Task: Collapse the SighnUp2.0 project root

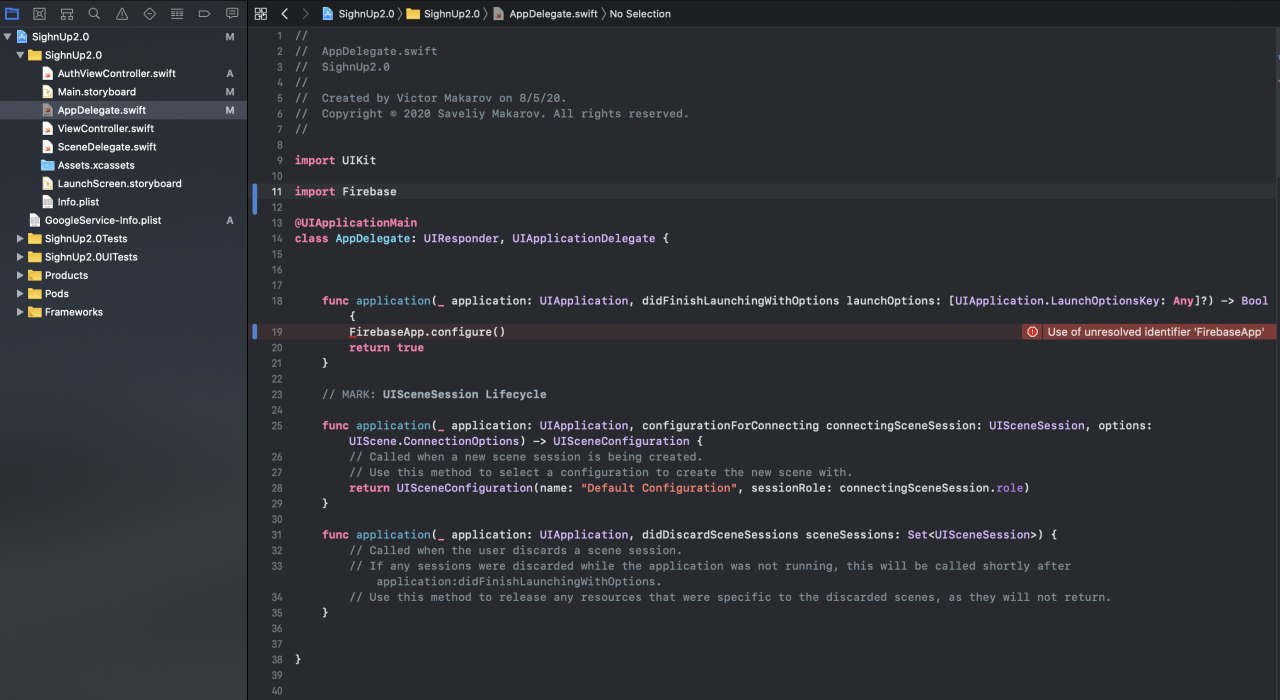Action: click(8, 37)
